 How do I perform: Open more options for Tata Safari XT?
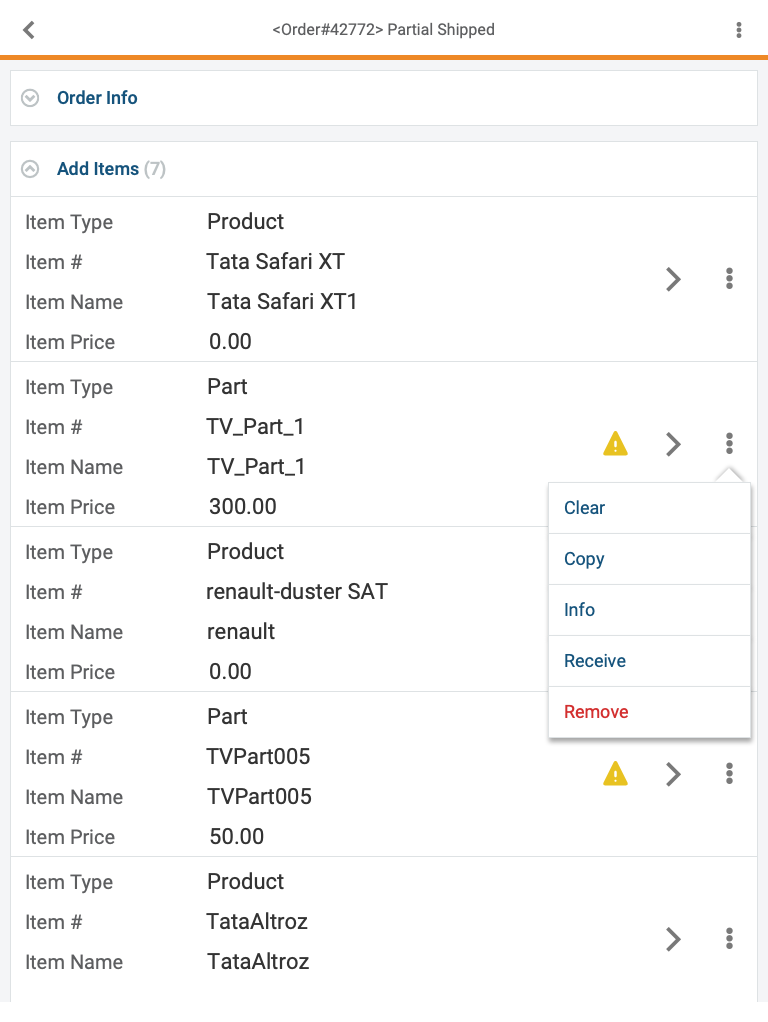[x=730, y=279]
